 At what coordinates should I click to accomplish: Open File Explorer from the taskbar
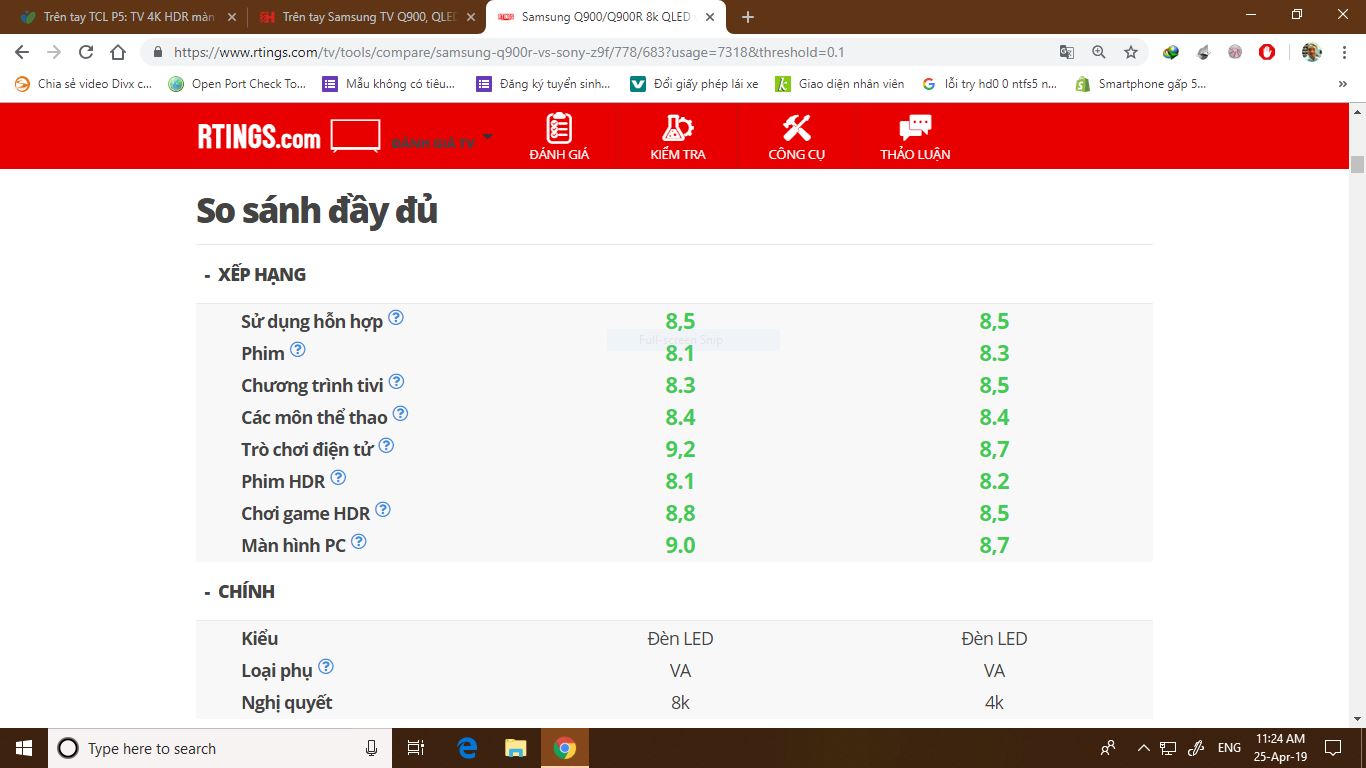[x=516, y=748]
